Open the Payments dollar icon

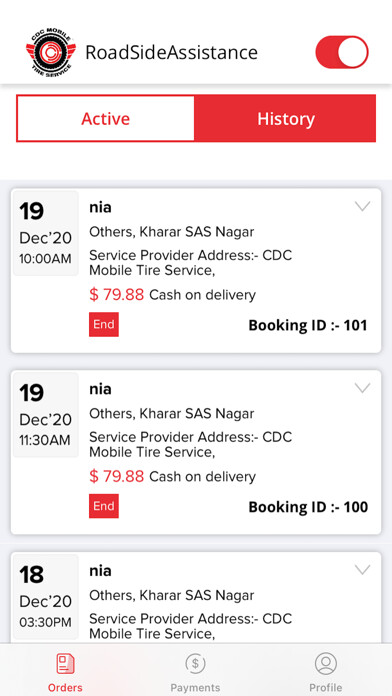(x=195, y=664)
